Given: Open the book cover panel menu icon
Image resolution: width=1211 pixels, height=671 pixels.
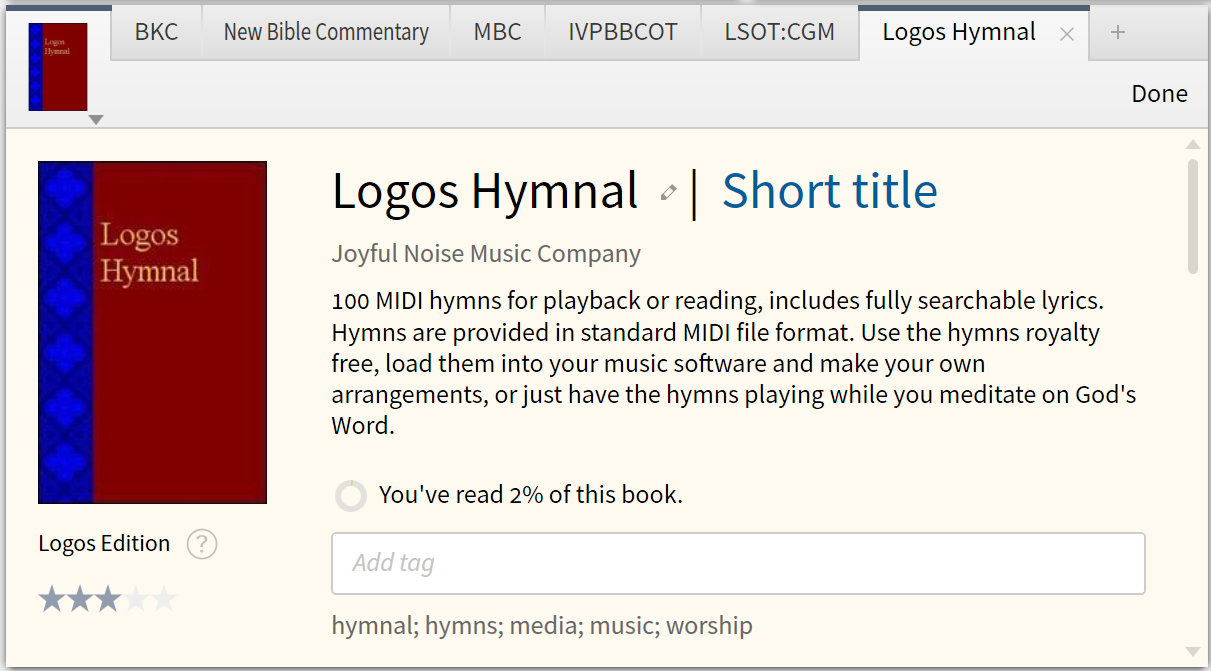Looking at the screenshot, I should click(58, 66).
